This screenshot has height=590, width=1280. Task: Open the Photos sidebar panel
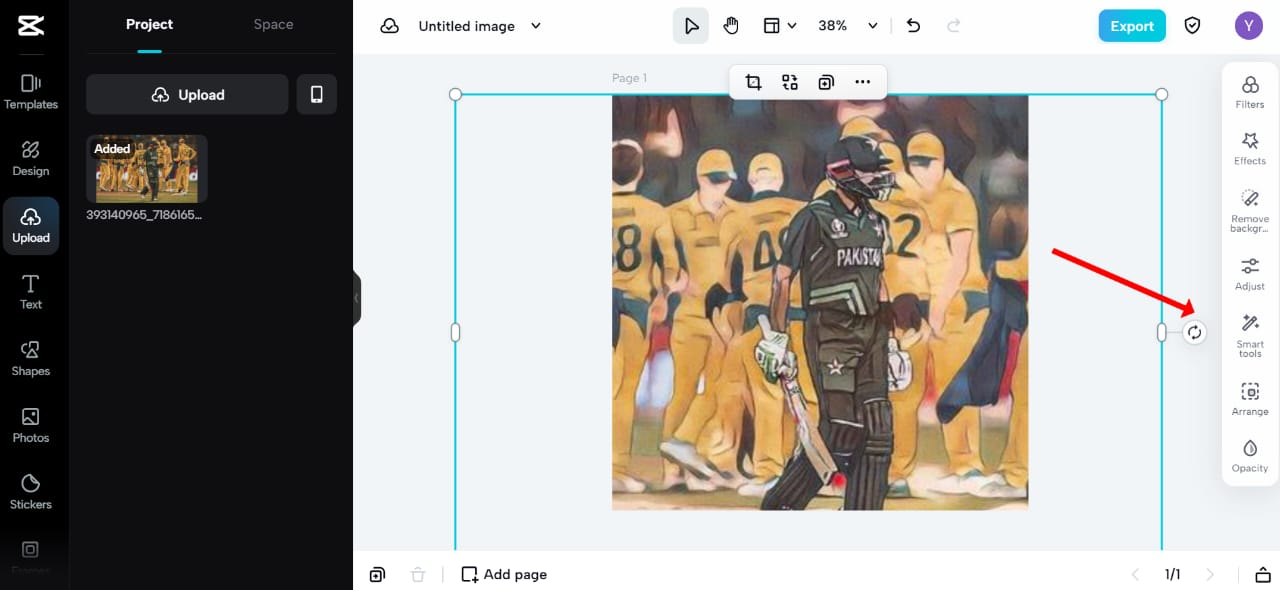tap(31, 425)
